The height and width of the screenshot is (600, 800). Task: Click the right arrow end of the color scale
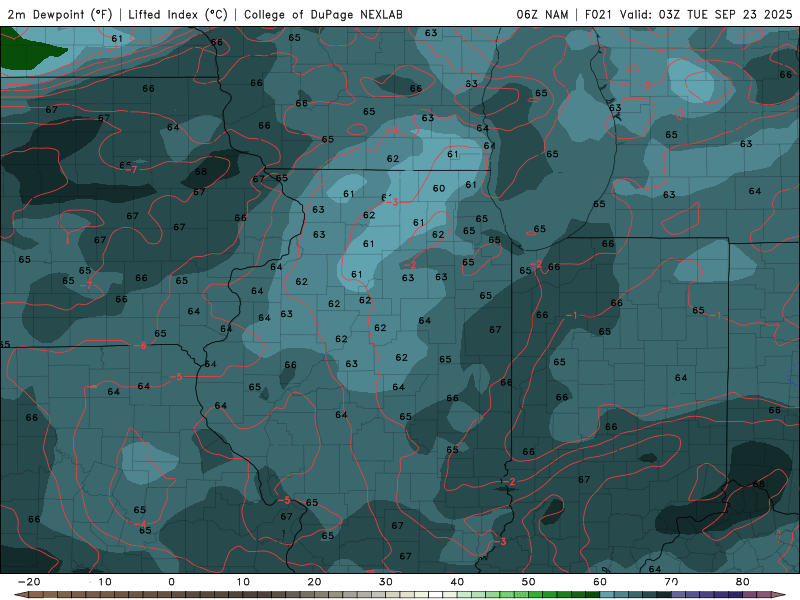[779, 595]
